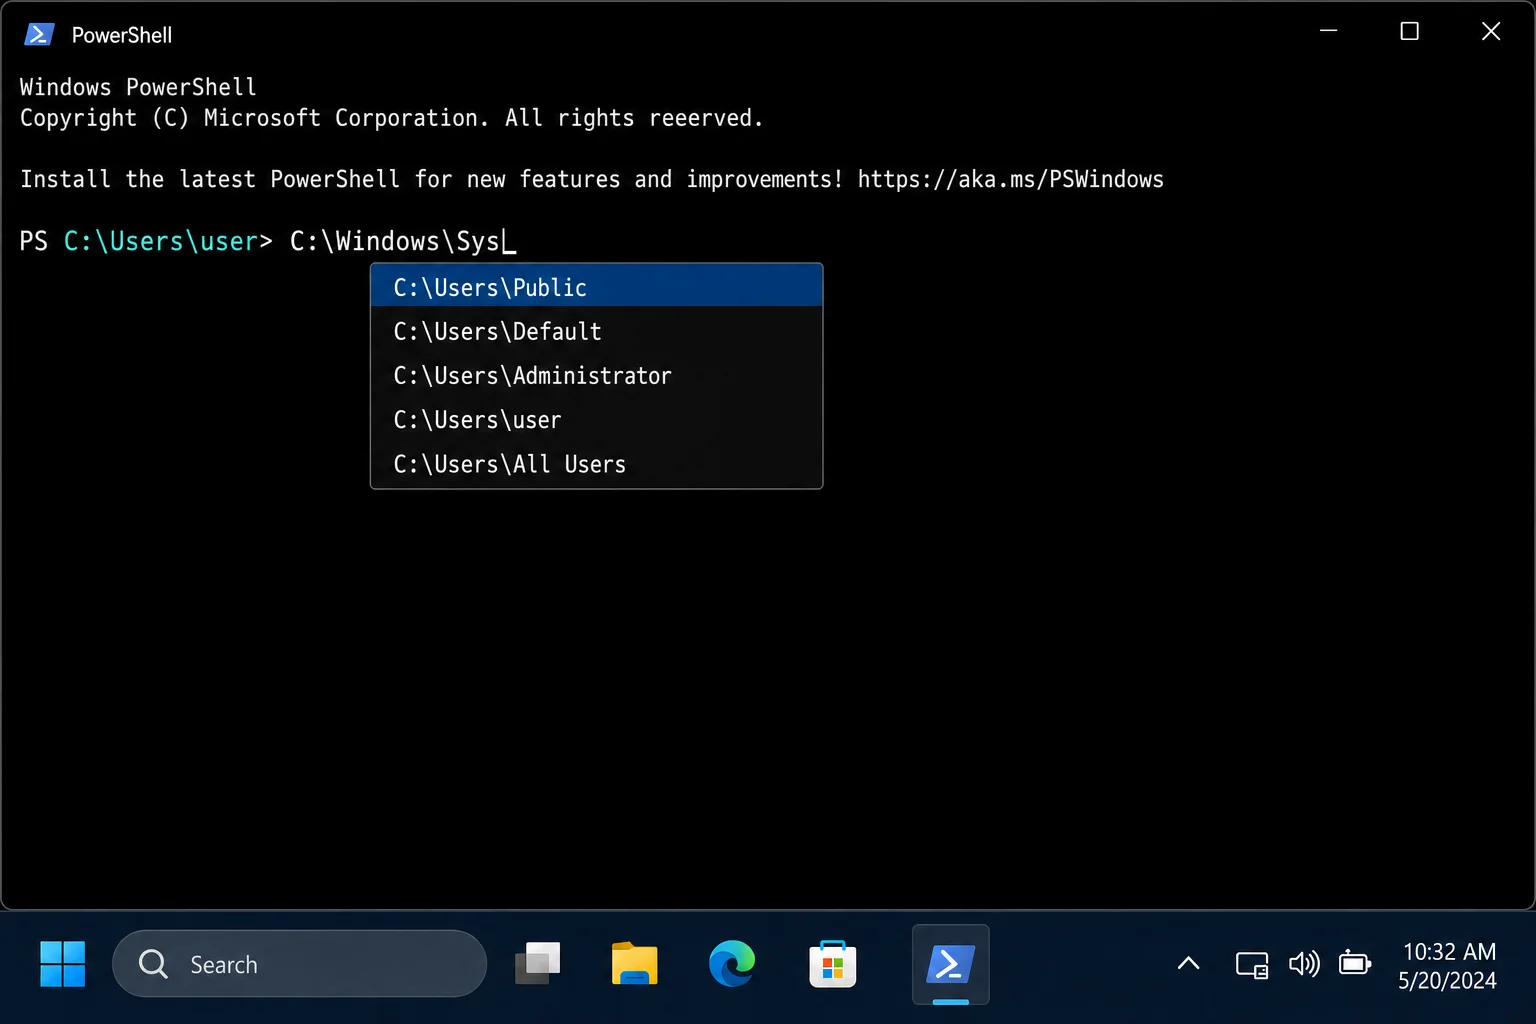The width and height of the screenshot is (1536, 1024).
Task: Click the taskbar Search box
Action: click(299, 964)
